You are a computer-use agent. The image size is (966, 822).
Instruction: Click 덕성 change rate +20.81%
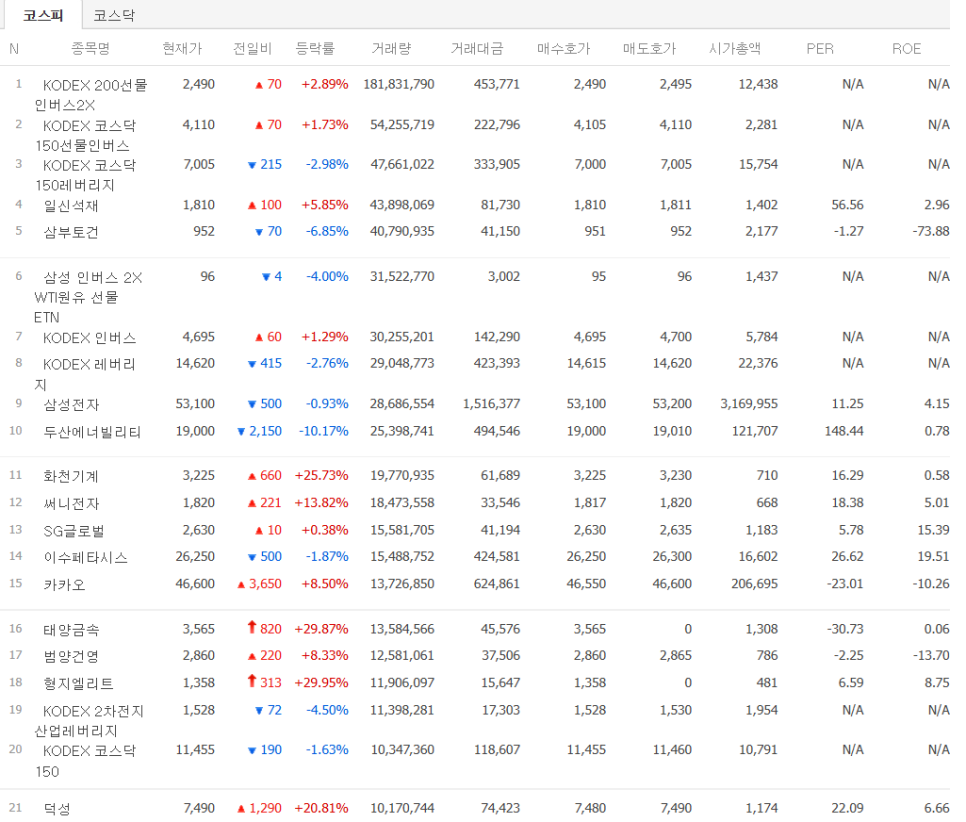322,807
